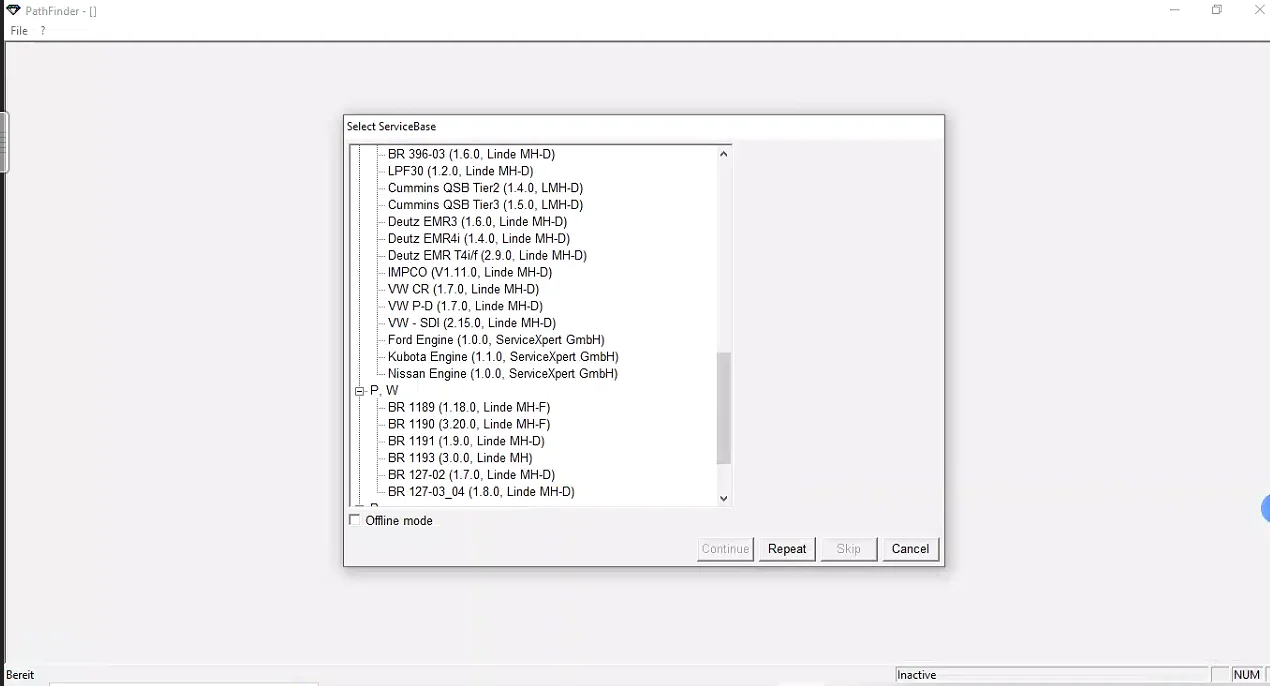Screen dimensions: 1270x686
Task: Click the Cancel button
Action: [911, 549]
